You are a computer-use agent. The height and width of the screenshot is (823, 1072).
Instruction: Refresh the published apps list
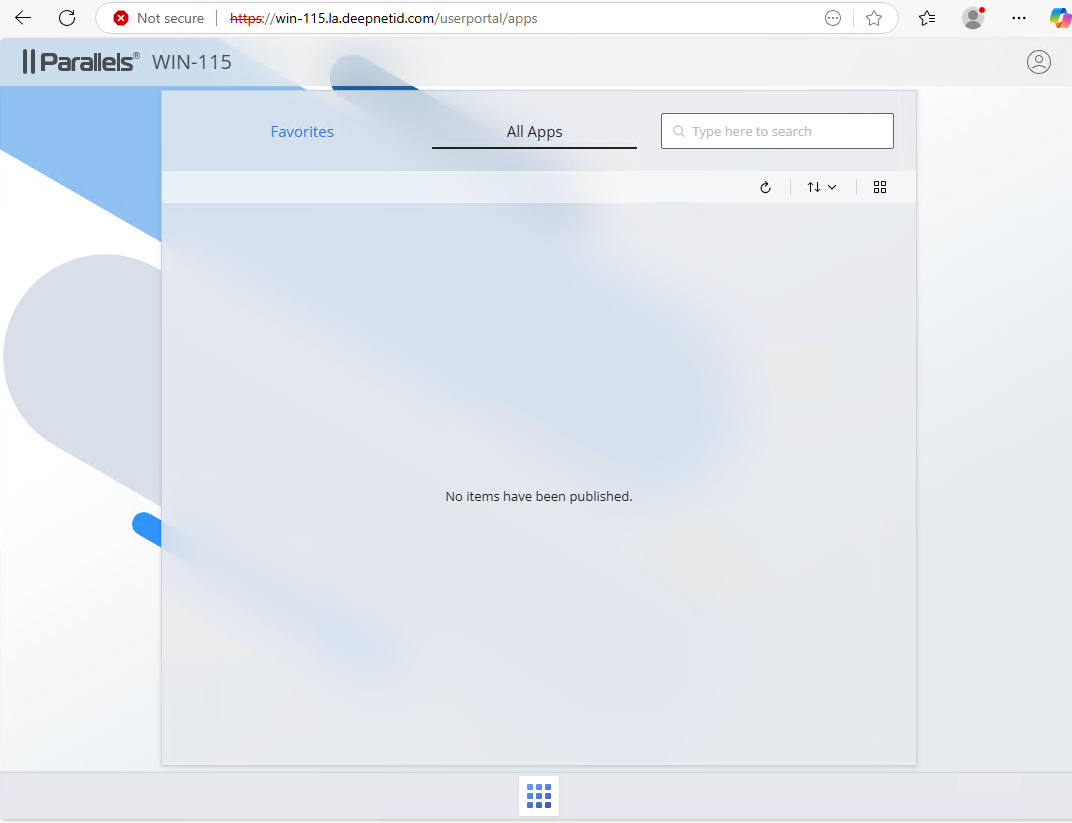[x=766, y=187]
